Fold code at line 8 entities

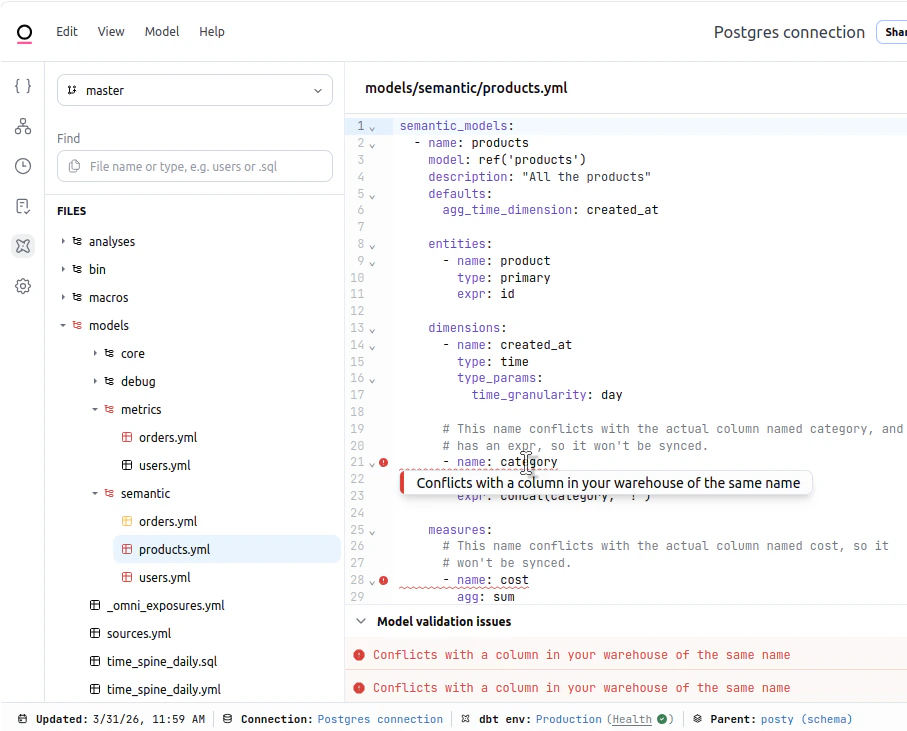click(372, 246)
